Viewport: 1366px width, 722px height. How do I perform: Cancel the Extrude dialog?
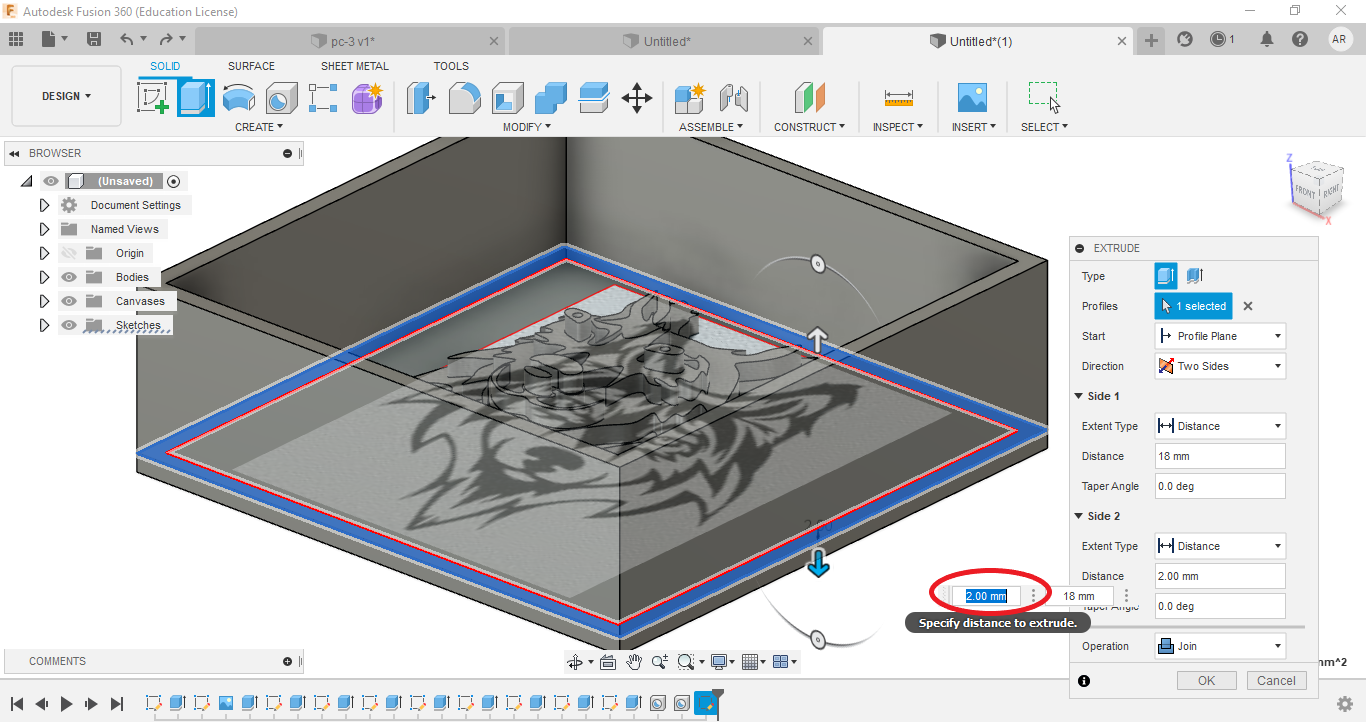click(1277, 680)
